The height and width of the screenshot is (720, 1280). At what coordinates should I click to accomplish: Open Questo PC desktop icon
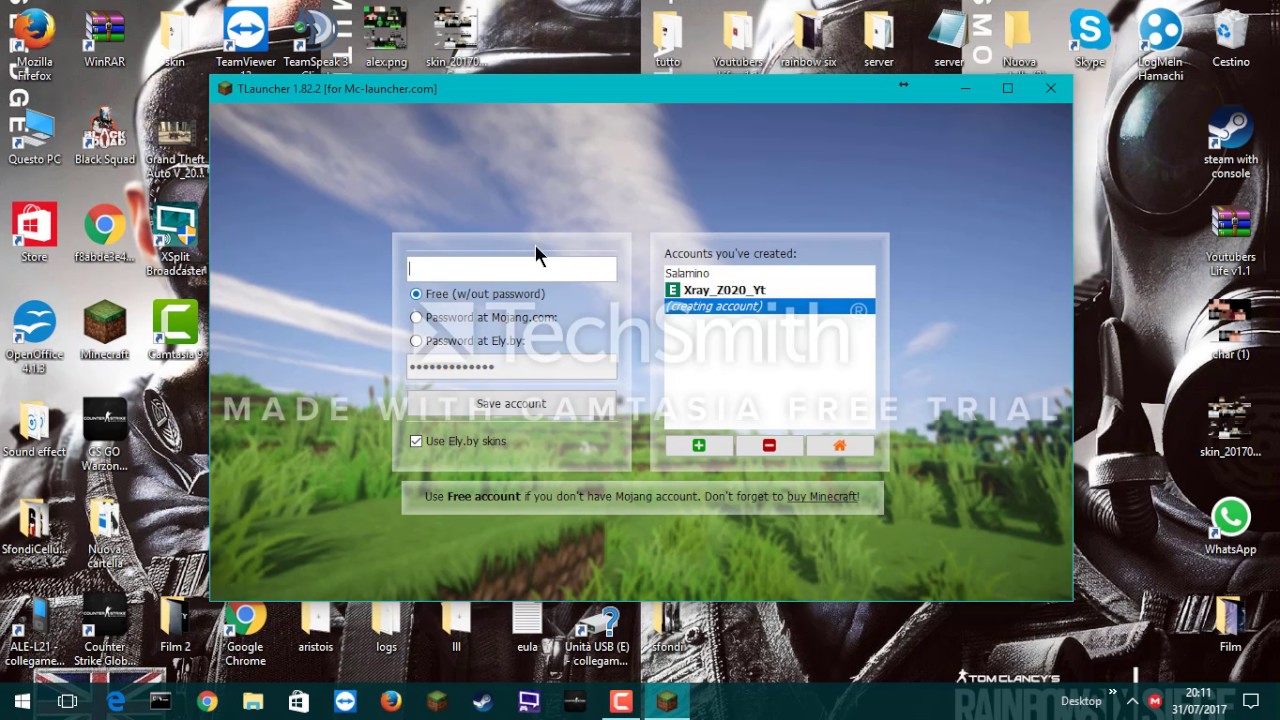click(x=34, y=137)
